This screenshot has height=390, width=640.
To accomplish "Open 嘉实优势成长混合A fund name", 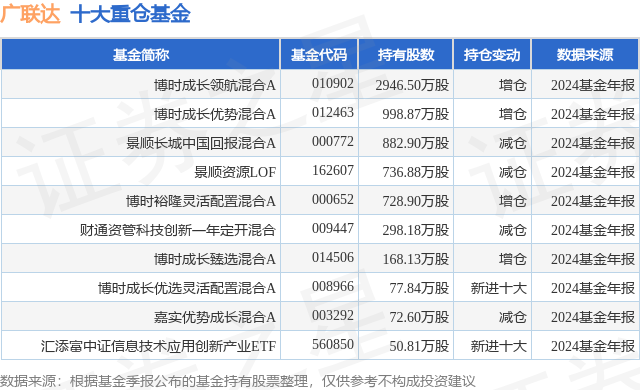I will click(x=215, y=317).
